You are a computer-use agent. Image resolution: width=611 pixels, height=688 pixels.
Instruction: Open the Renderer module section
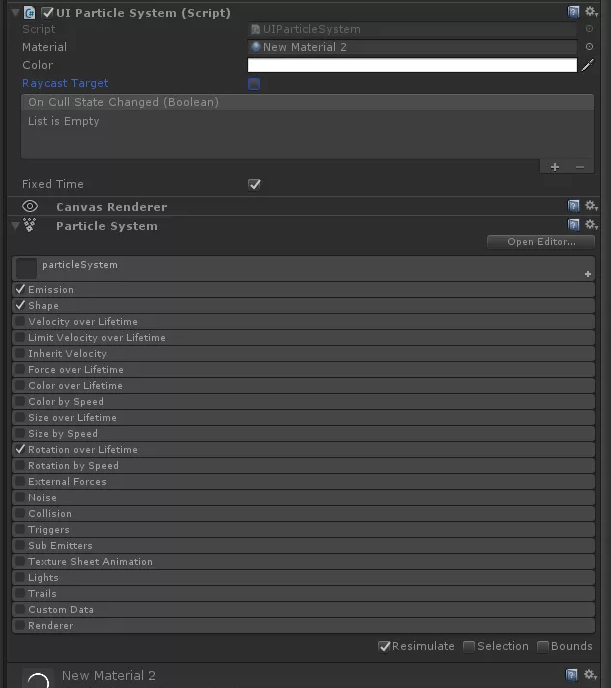(51, 626)
